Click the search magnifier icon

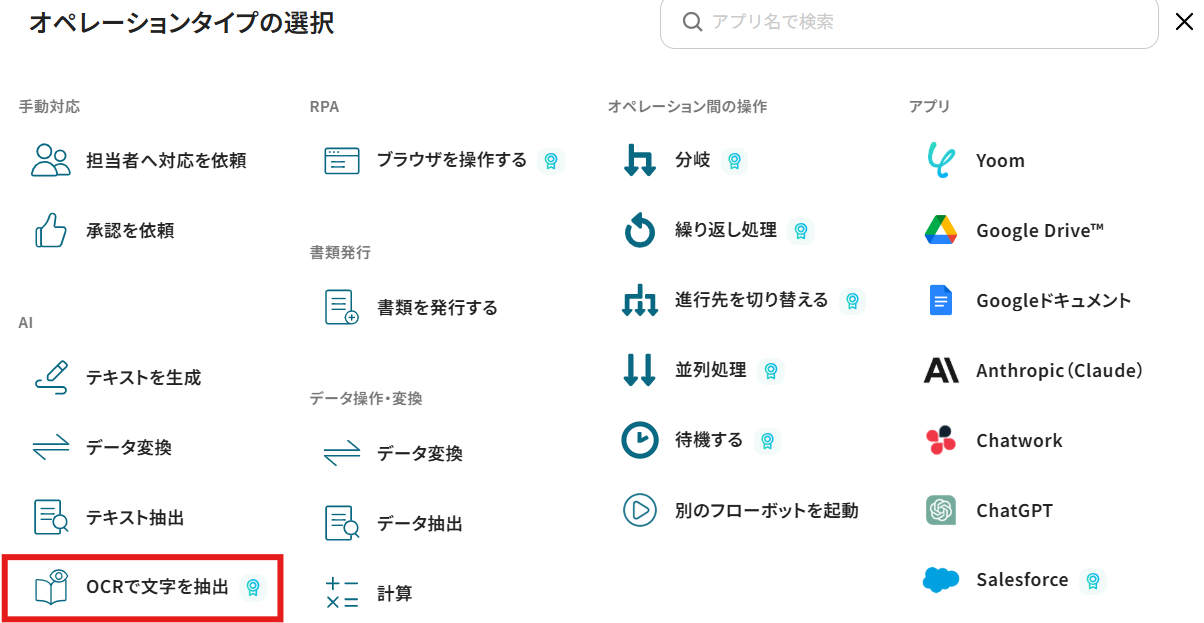692,22
